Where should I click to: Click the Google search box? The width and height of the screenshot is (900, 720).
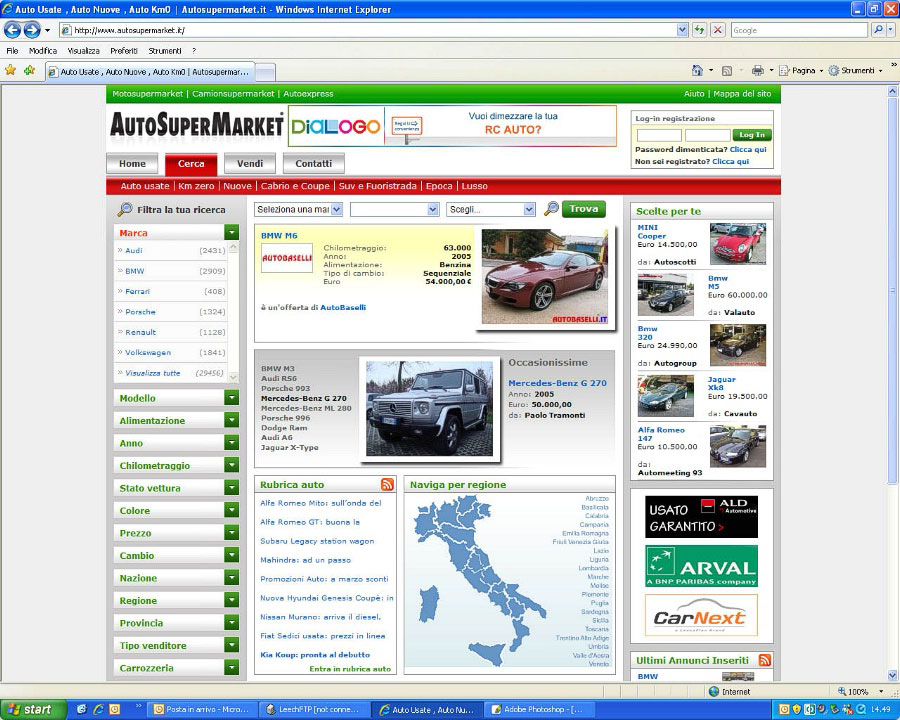coord(800,30)
